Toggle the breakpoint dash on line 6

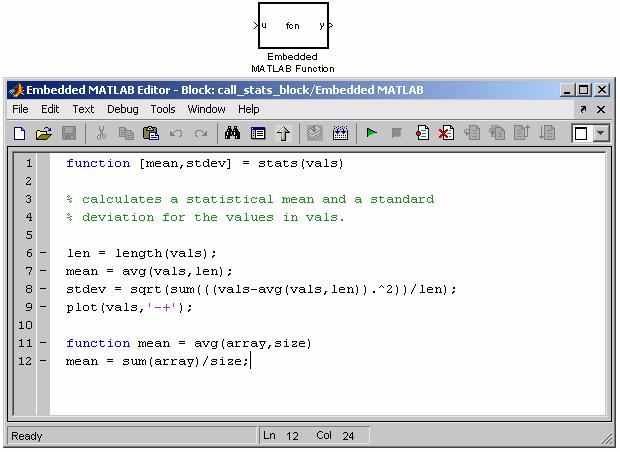click(43, 253)
